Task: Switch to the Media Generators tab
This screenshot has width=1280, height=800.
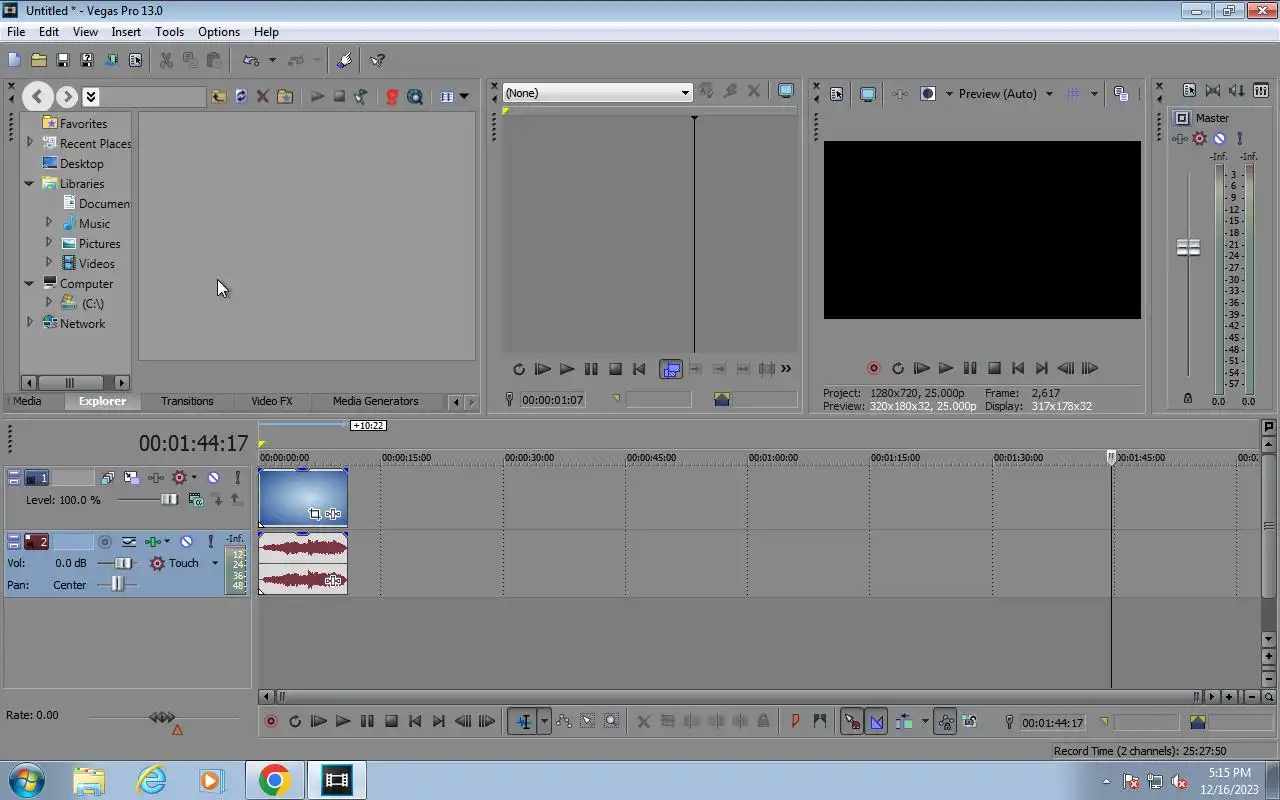Action: [x=375, y=401]
